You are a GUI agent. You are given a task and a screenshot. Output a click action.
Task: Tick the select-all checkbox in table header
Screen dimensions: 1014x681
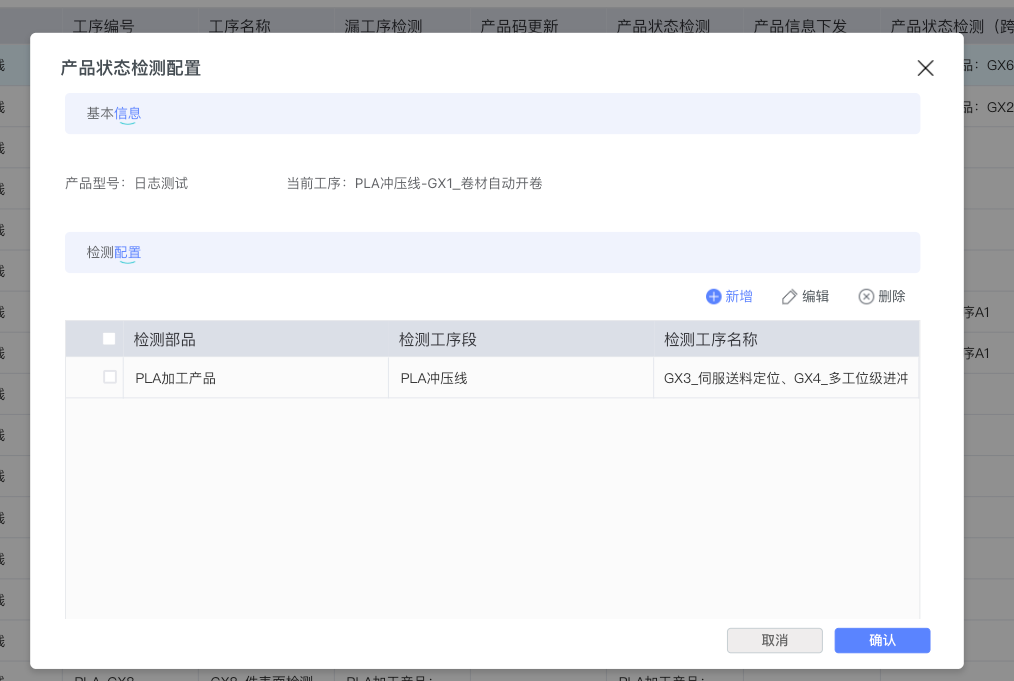[109, 339]
